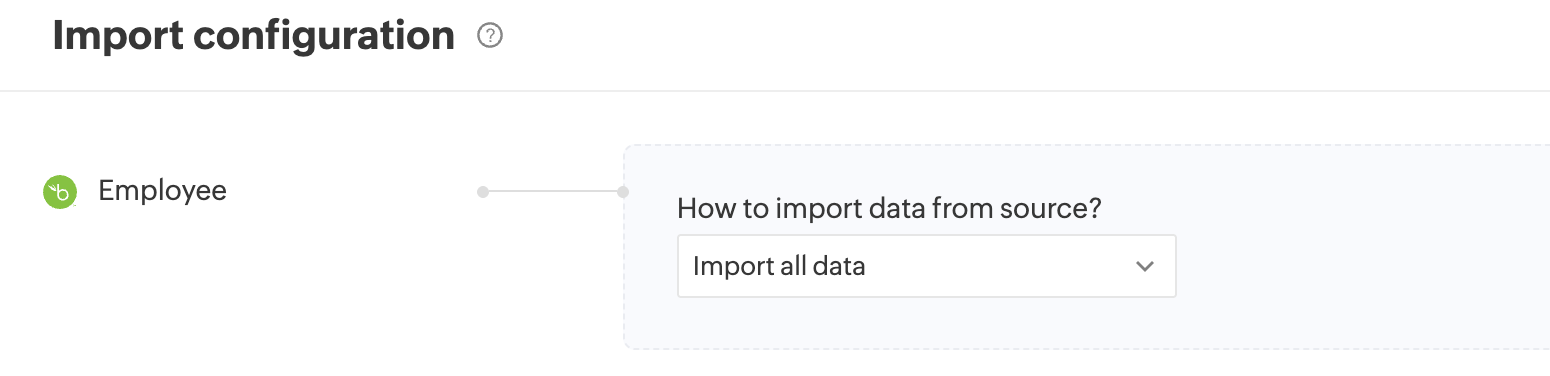The height and width of the screenshot is (376, 1550).
Task: Click blank space right of the dropdown
Action: click(x=1360, y=266)
